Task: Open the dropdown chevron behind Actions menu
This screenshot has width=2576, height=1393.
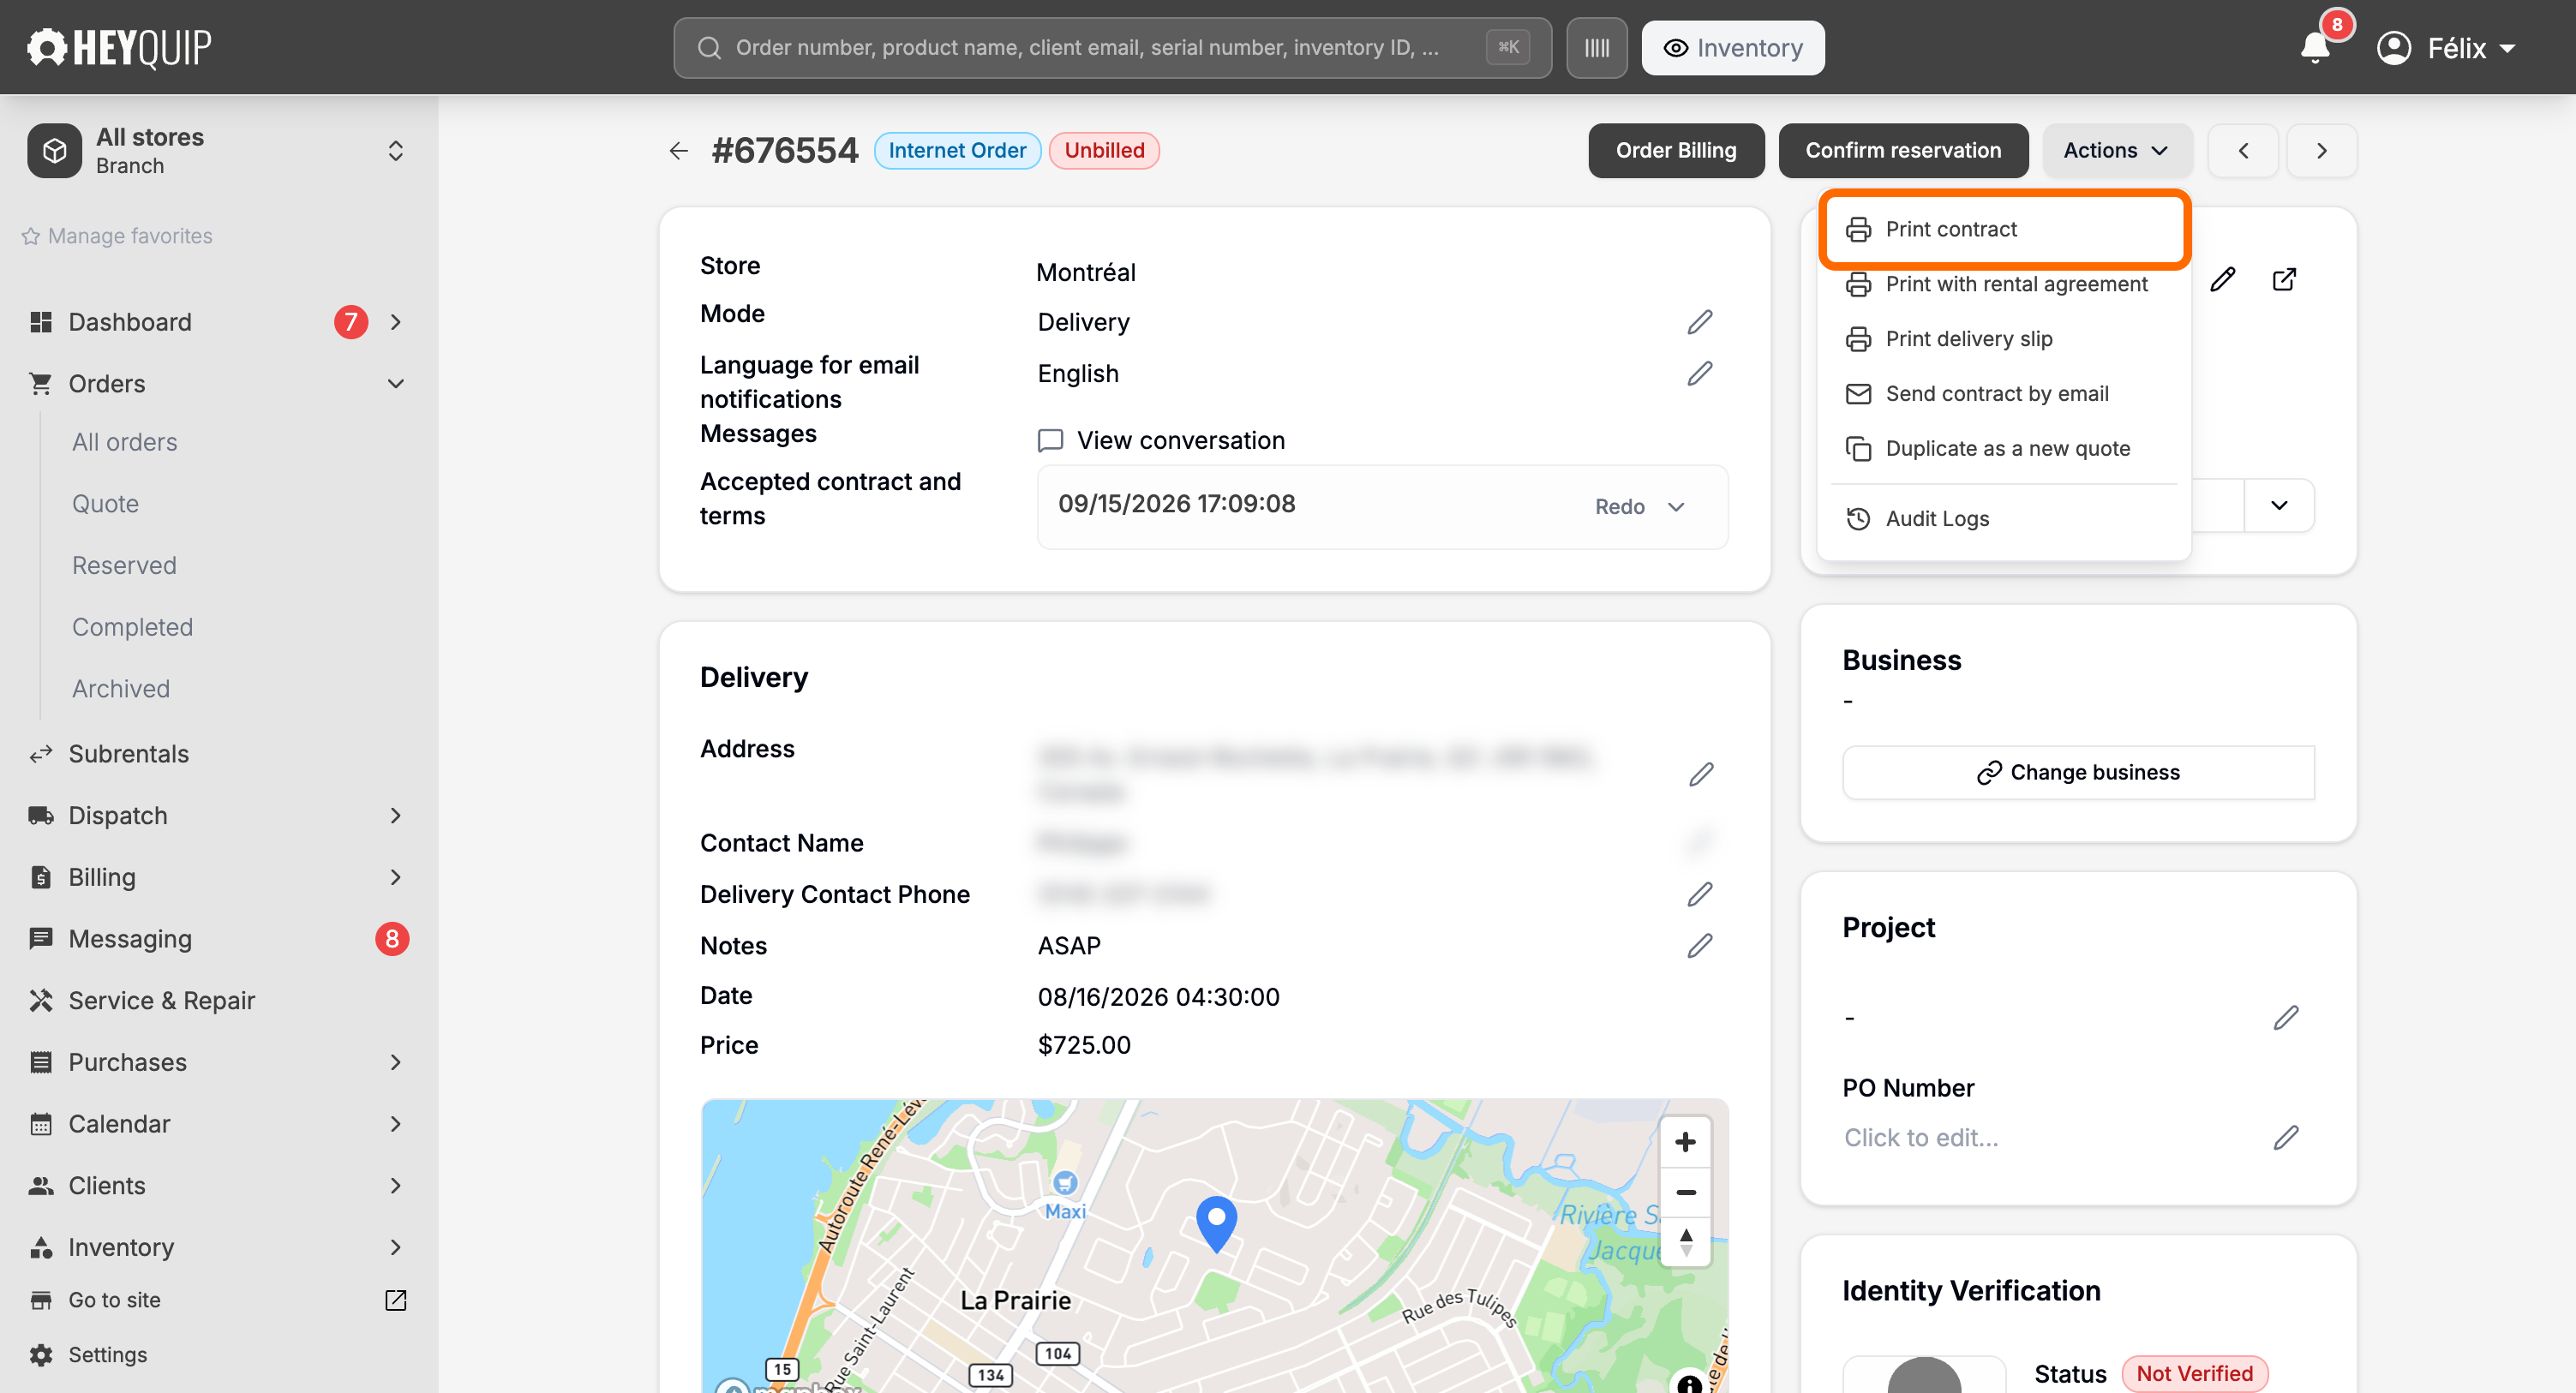Action: click(2279, 505)
